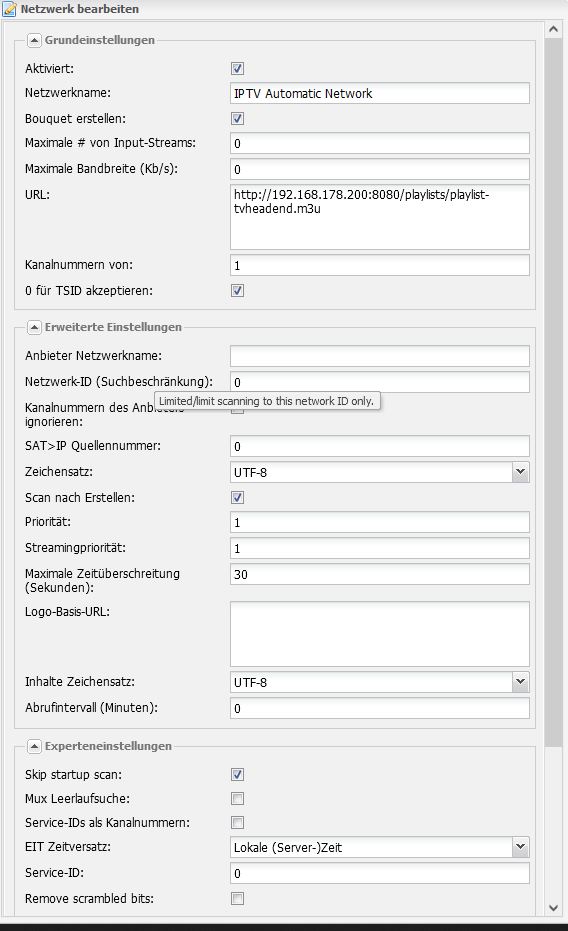The image size is (568, 931).
Task: Click the vertical scrollbar thumb
Action: [x=553, y=392]
